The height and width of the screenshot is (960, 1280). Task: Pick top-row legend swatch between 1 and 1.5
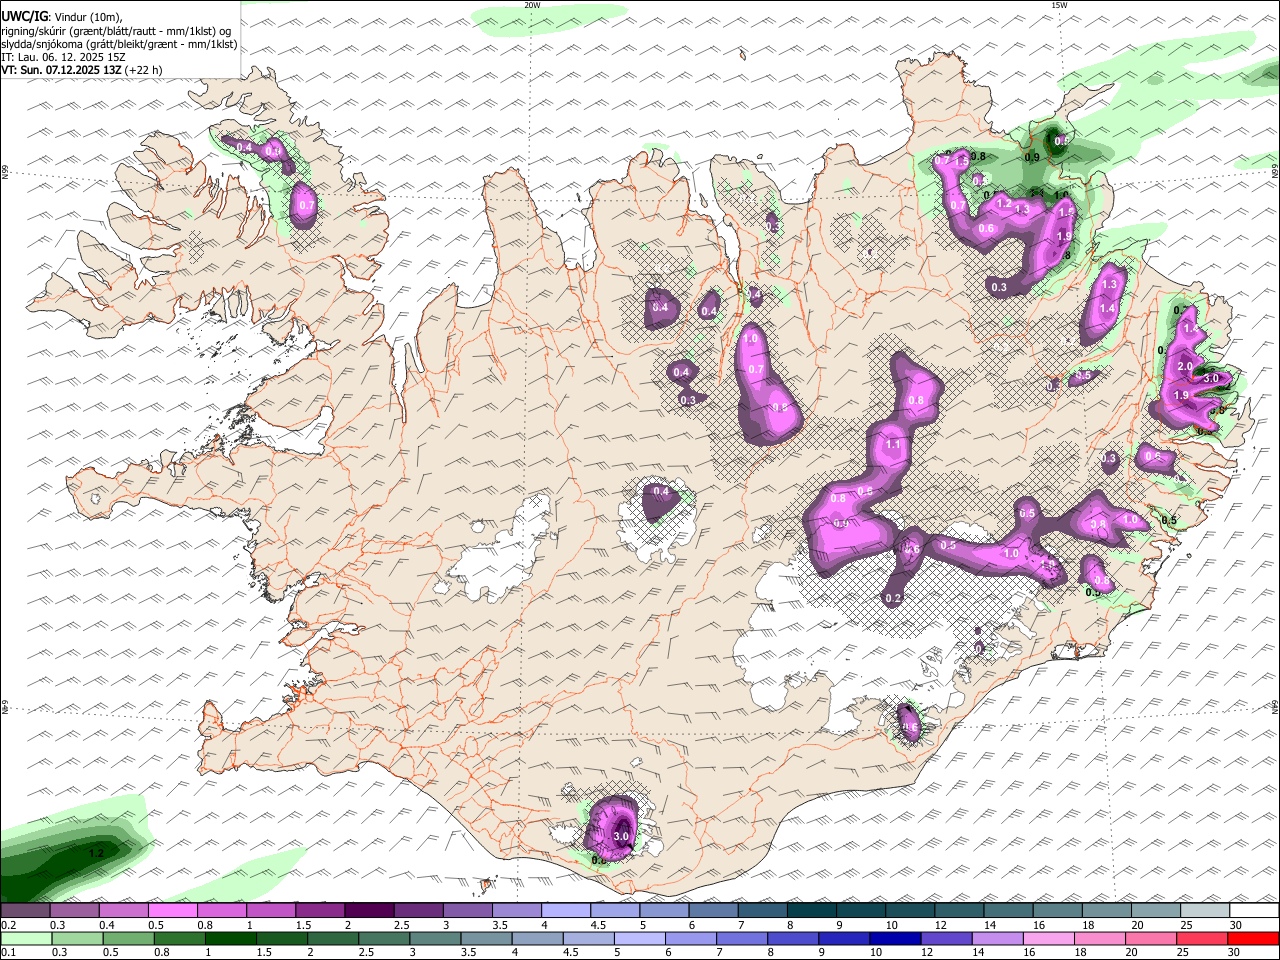271,911
